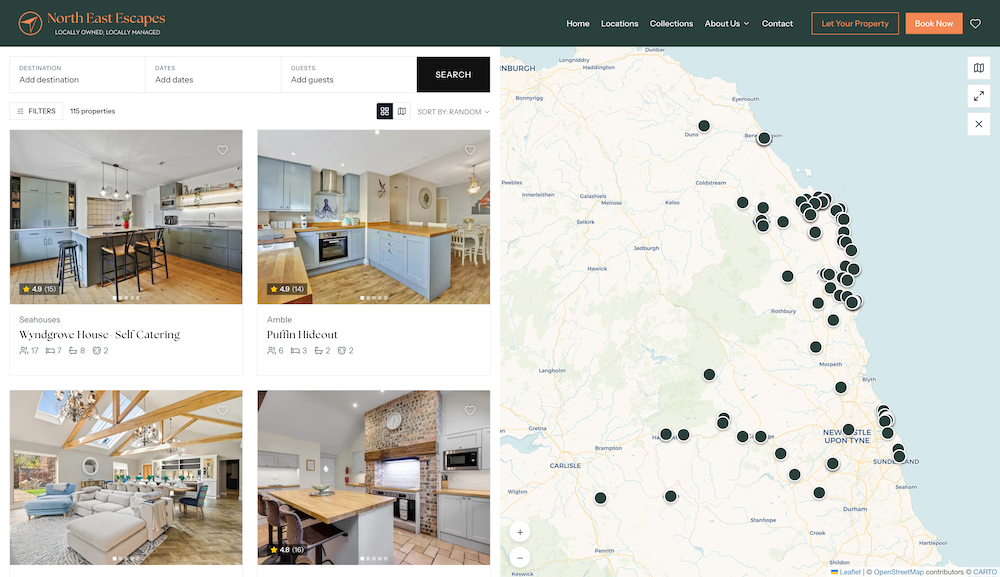Close the map panel
The width and height of the screenshot is (1000, 577).
[979, 124]
